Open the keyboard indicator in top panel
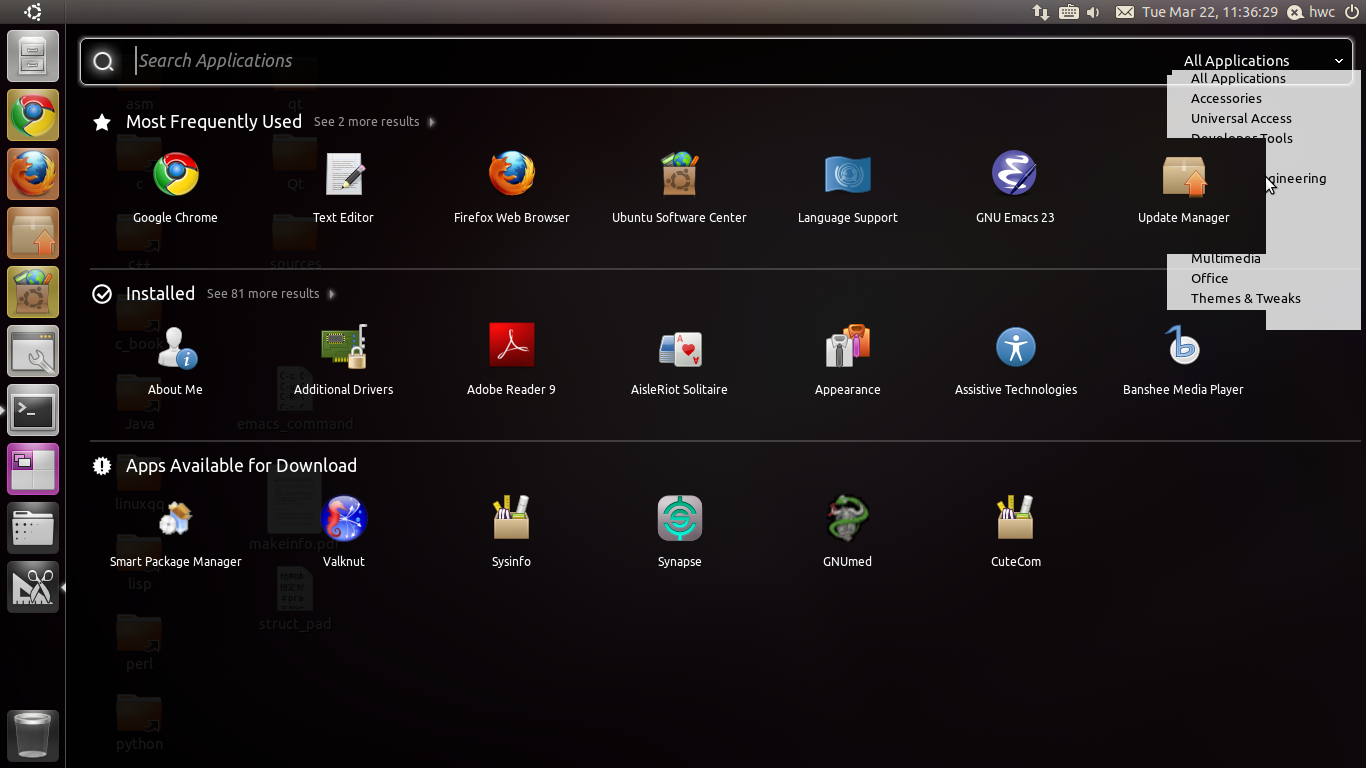This screenshot has height=768, width=1366. pyautogui.click(x=1068, y=12)
